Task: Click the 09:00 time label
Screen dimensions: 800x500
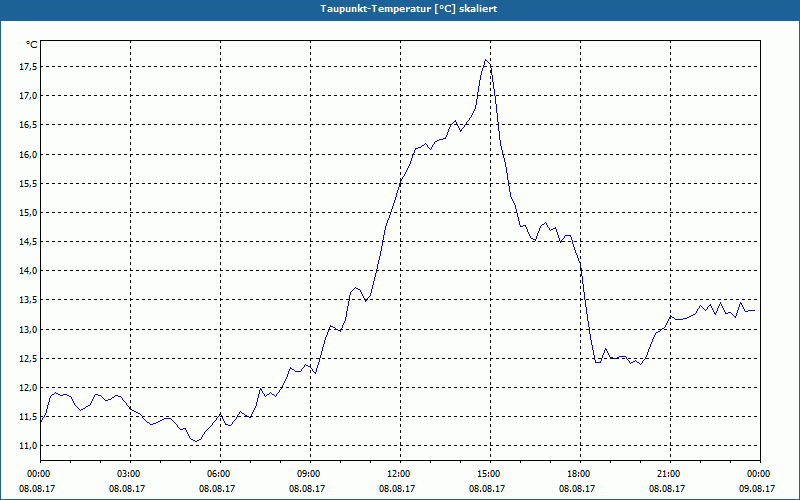Action: [x=310, y=474]
